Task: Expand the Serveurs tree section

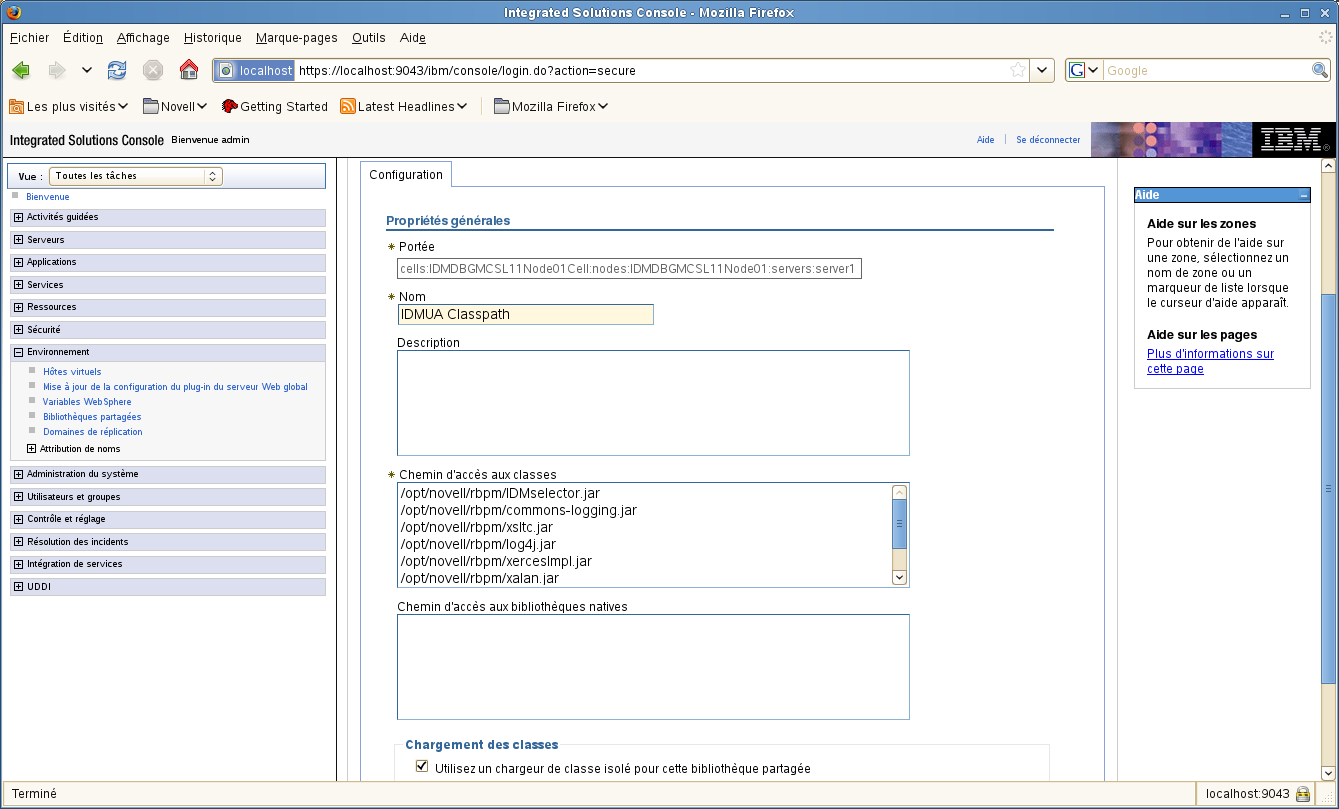Action: (x=19, y=240)
